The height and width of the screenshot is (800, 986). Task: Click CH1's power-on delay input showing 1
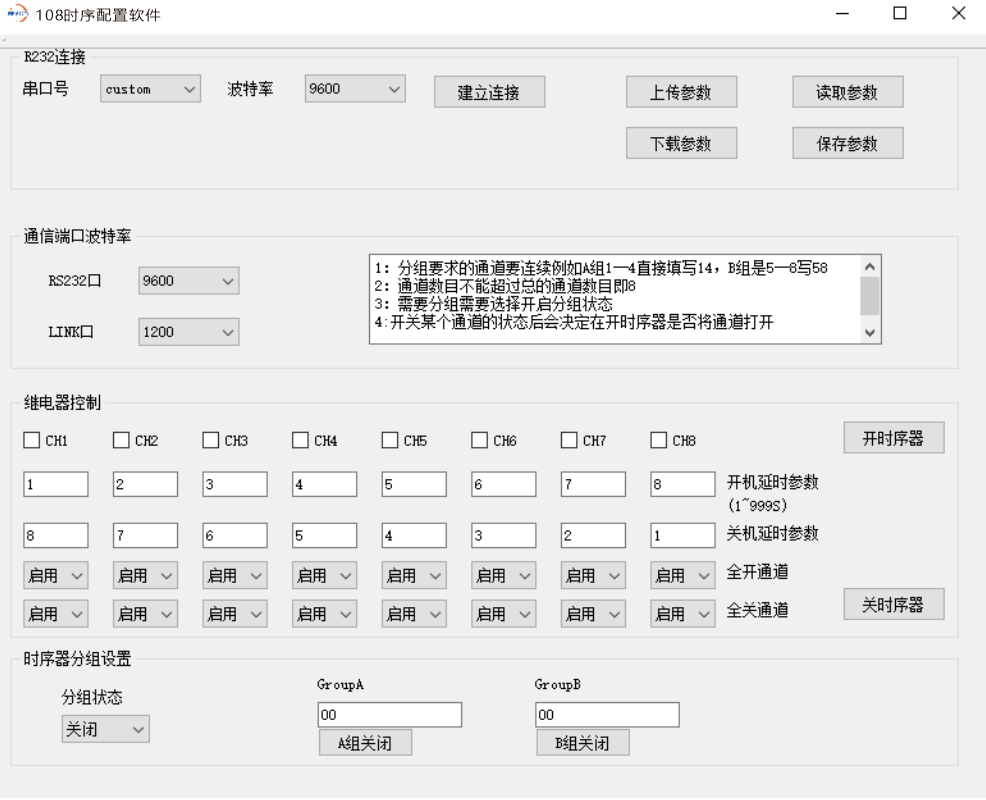[x=55, y=483]
